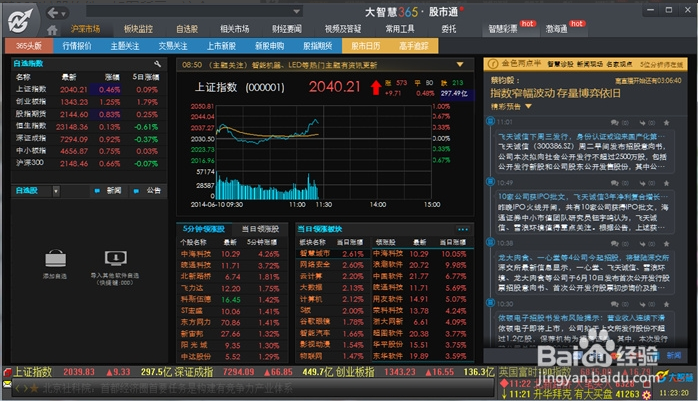Select 中海科技 in 5分钟领涨股 list
698x401 pixels.
231,254
